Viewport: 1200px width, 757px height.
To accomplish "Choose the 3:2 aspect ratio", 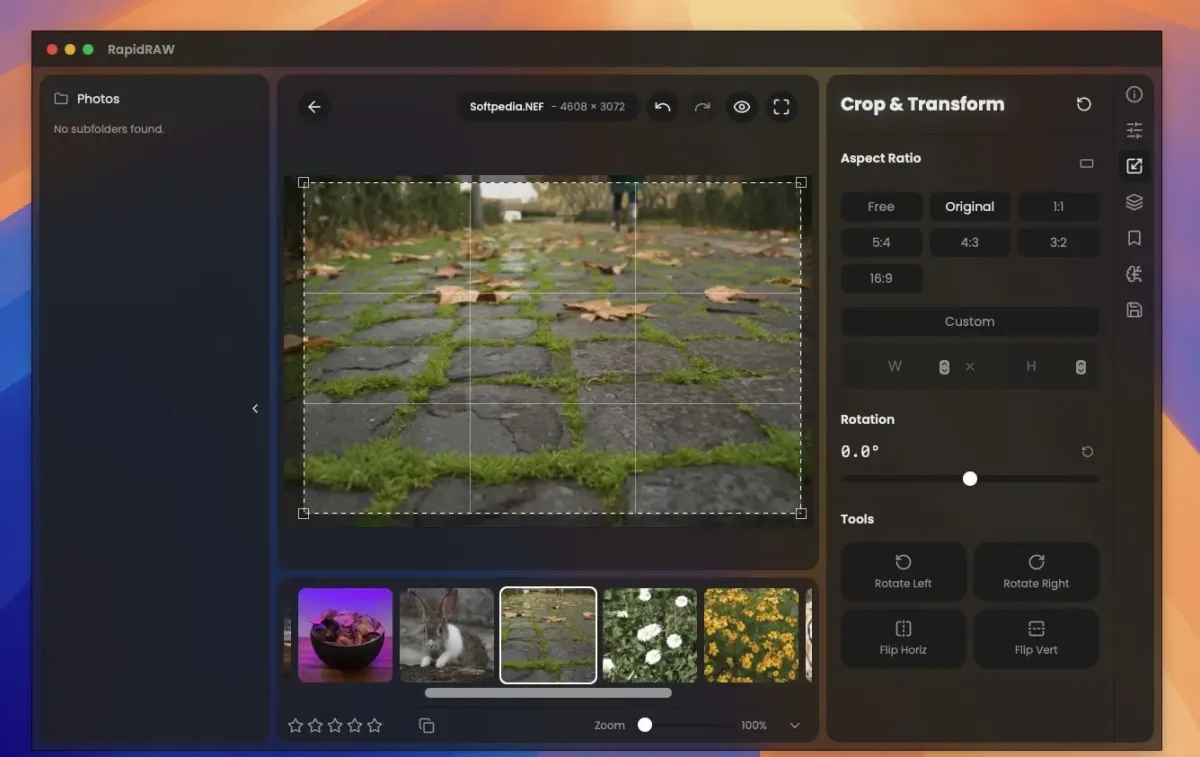I will click(1058, 243).
